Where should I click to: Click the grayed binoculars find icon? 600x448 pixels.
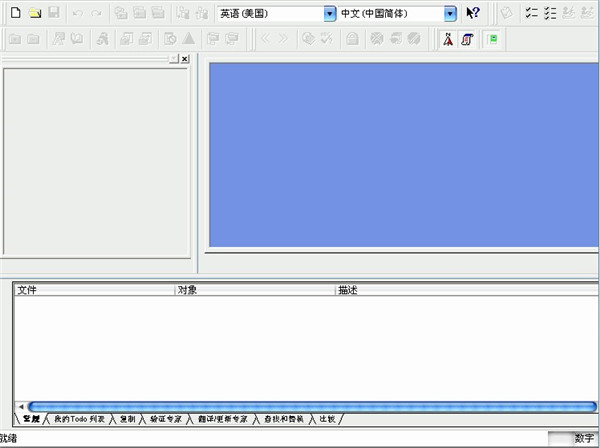click(x=103, y=39)
